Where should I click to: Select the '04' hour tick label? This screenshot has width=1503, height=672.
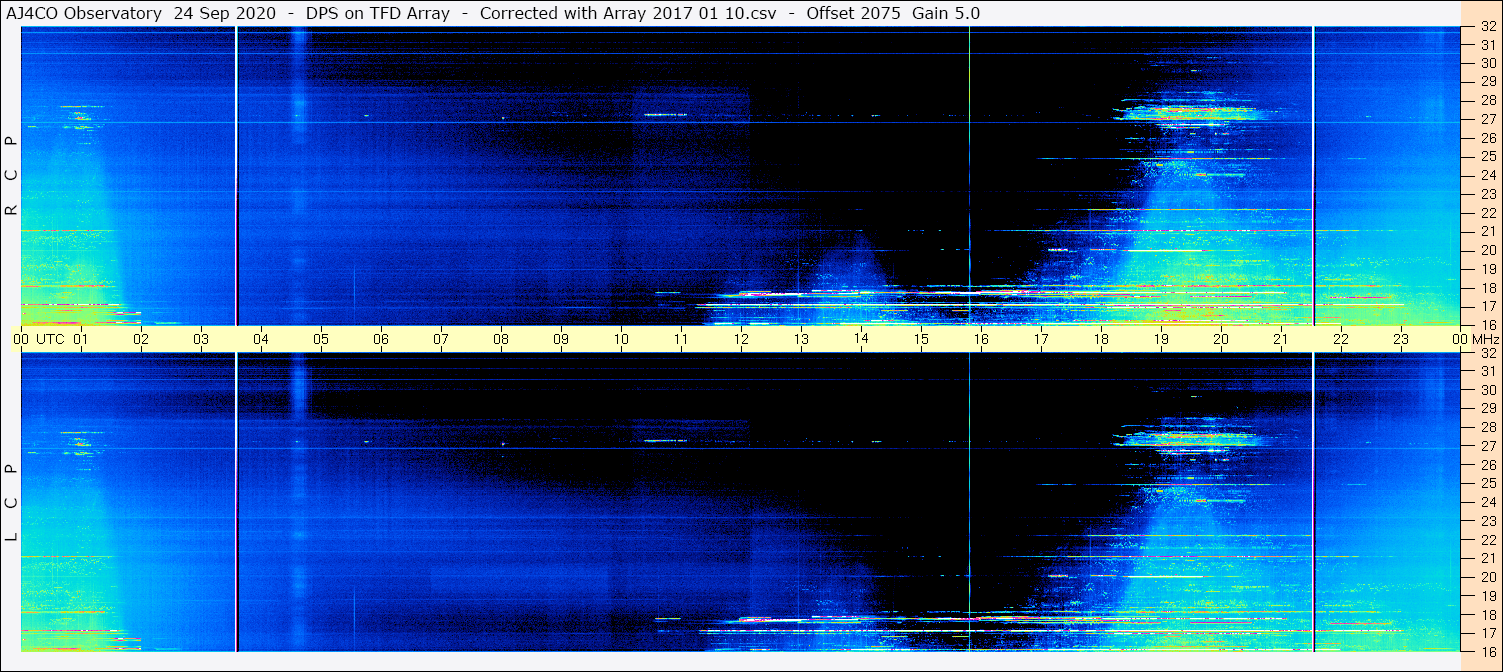(261, 339)
